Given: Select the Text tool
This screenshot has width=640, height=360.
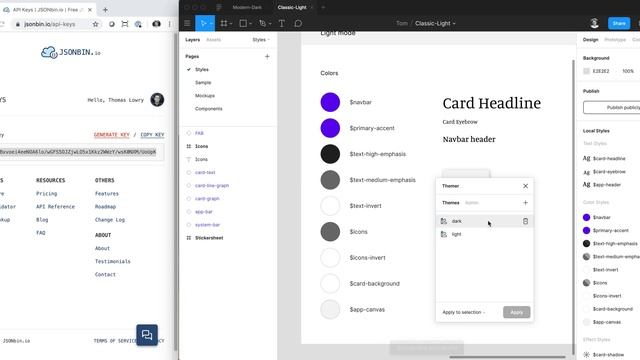Looking at the screenshot, I should 282,24.
